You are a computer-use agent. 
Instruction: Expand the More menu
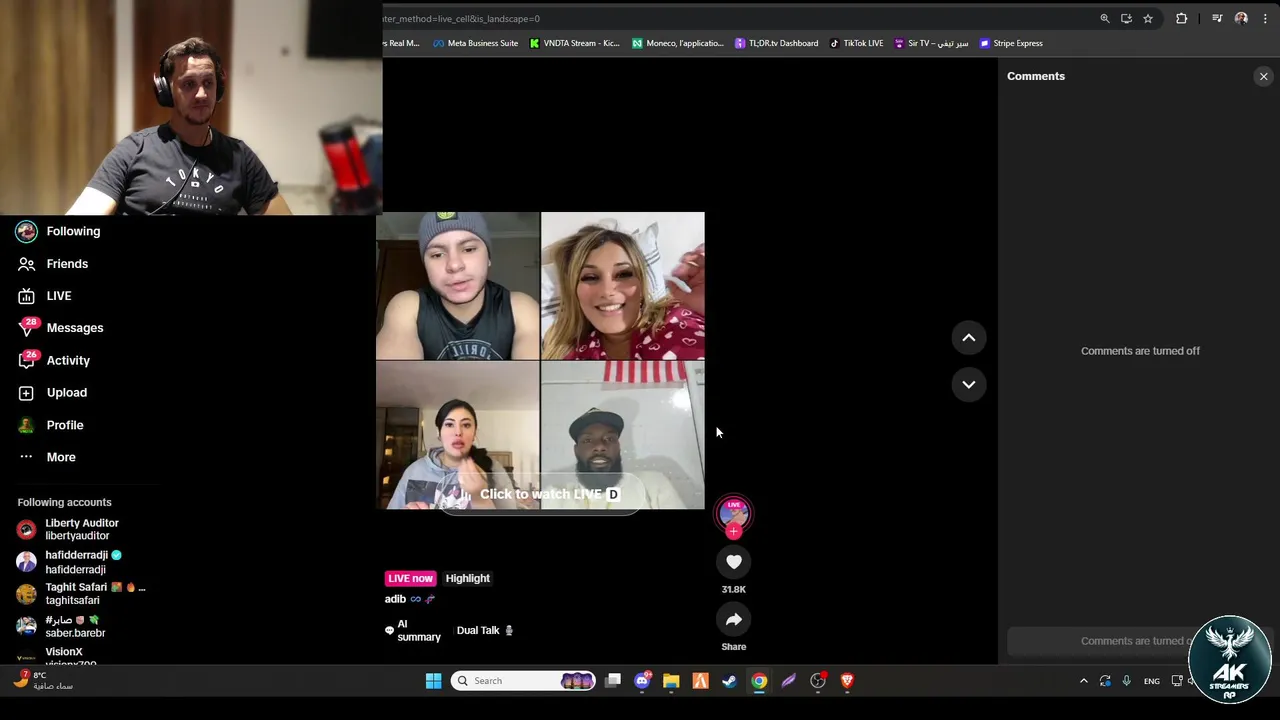pyautogui.click(x=47, y=457)
